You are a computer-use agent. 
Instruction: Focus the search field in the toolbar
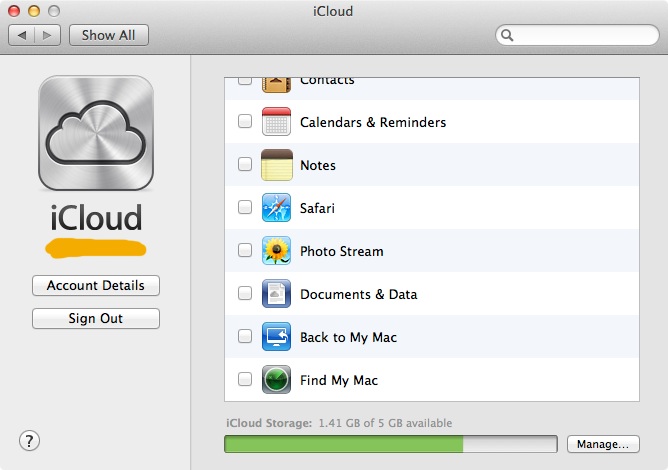(x=577, y=35)
